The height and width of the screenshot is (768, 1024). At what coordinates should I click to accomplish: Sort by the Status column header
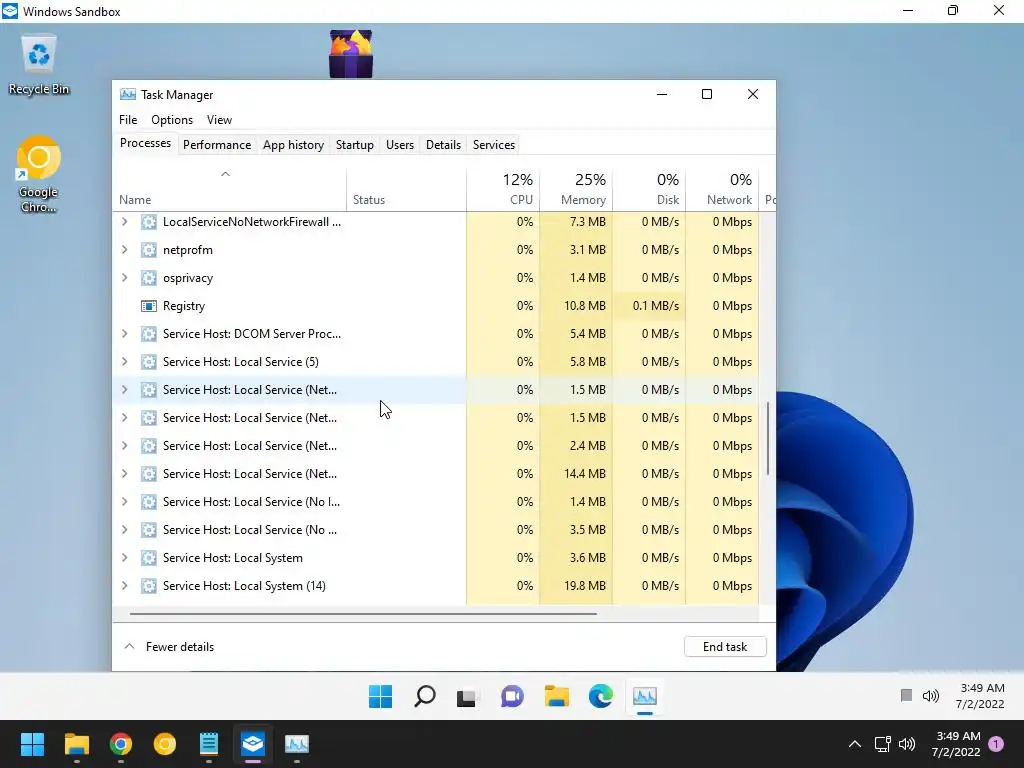406,189
